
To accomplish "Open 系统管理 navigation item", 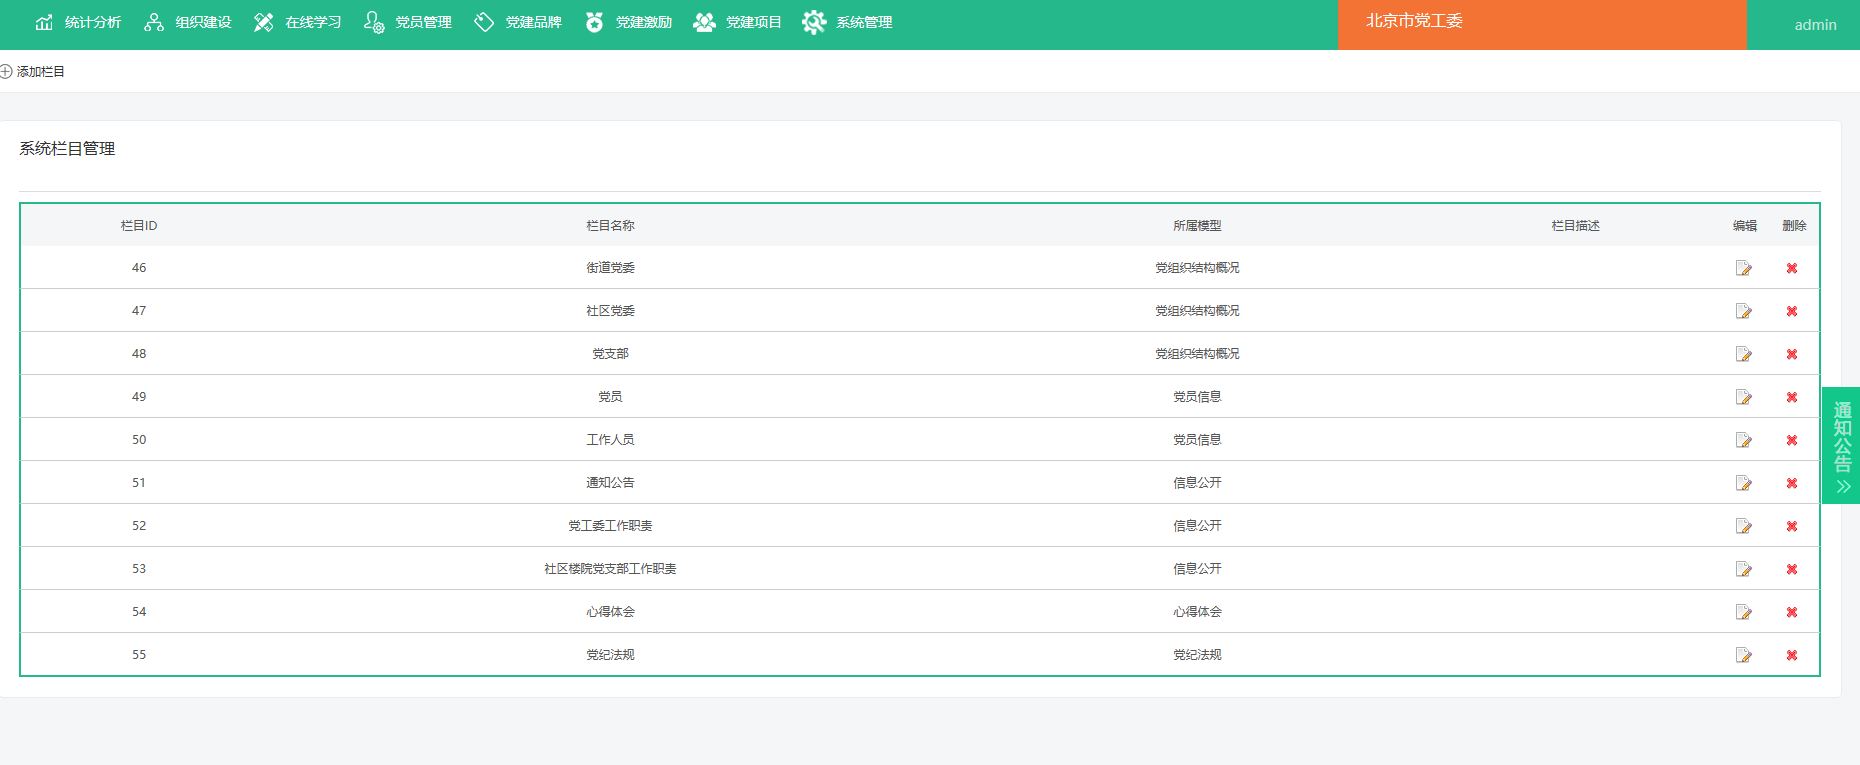I will [848, 22].
